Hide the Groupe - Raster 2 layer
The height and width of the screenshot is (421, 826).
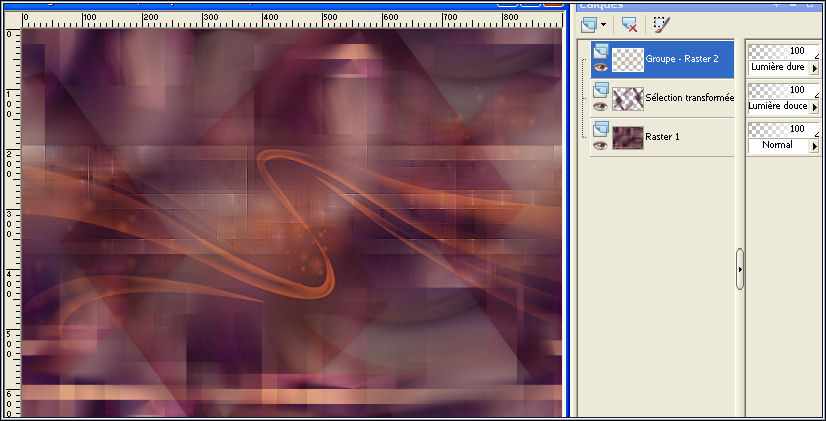coord(601,67)
